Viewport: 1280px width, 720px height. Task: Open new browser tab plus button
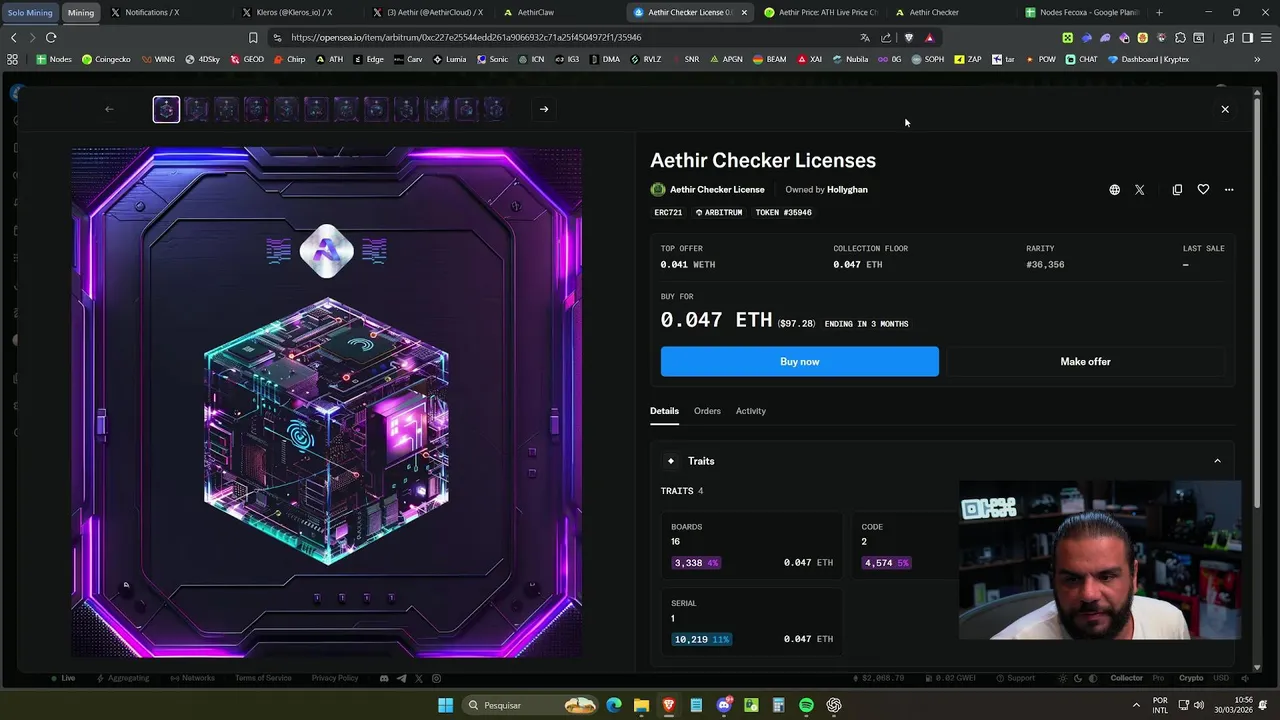[1159, 12]
